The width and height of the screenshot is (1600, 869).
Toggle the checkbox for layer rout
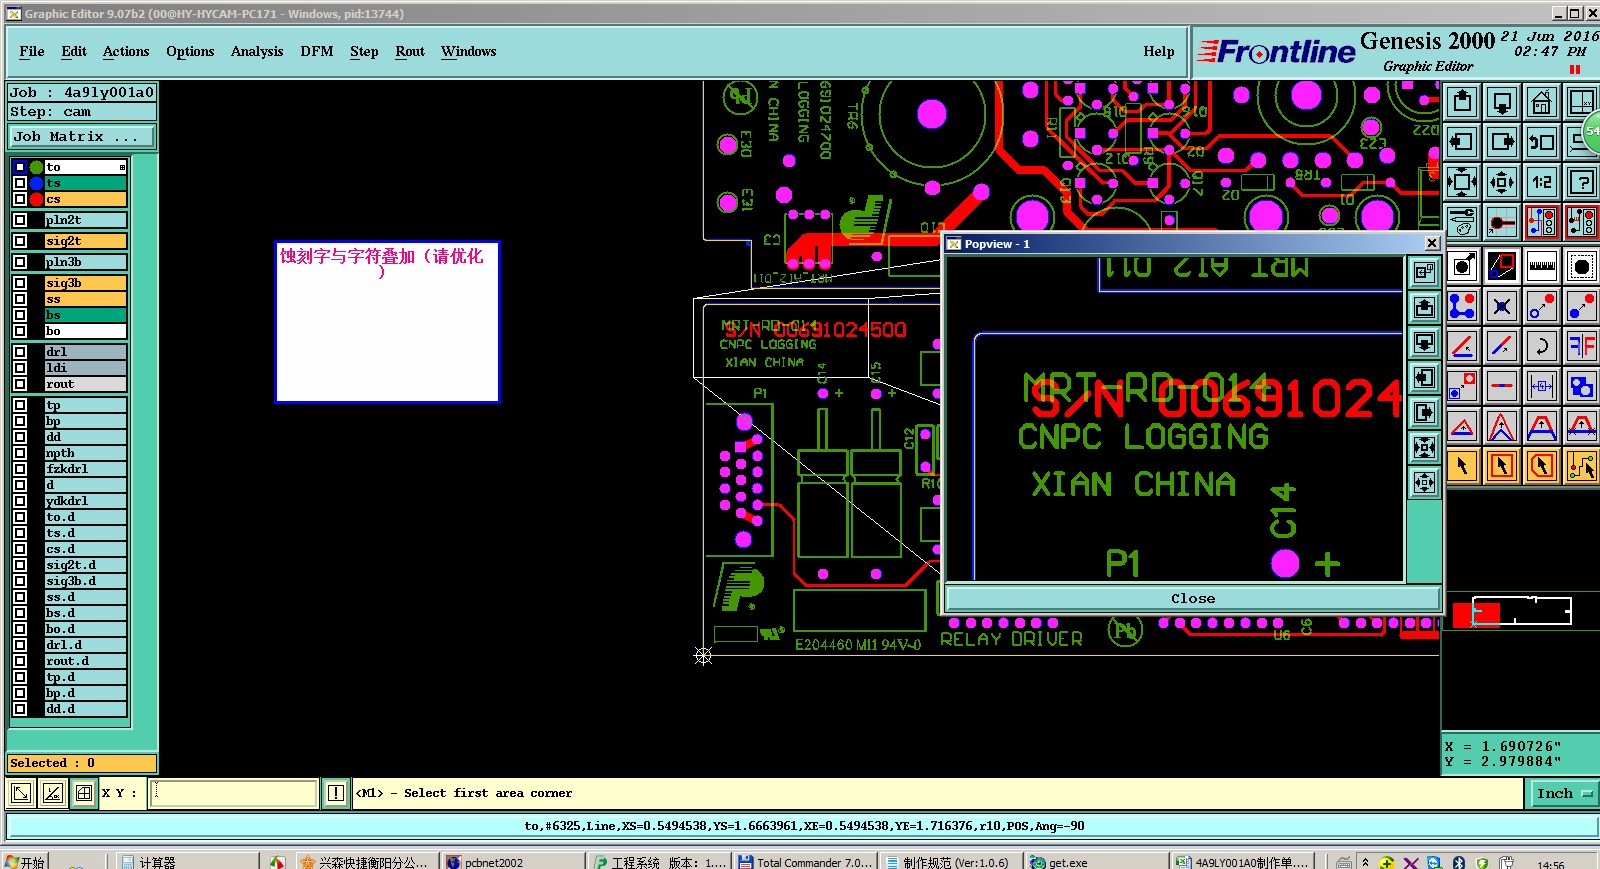pyautogui.click(x=20, y=384)
